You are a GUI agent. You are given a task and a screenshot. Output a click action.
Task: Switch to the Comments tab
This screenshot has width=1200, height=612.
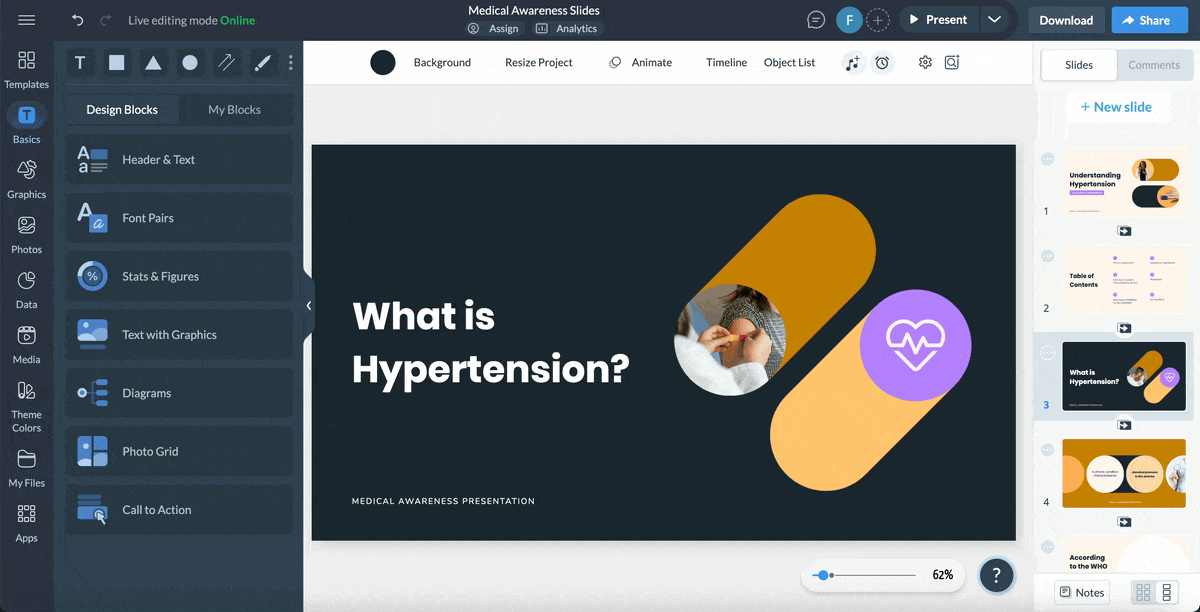pos(1154,65)
